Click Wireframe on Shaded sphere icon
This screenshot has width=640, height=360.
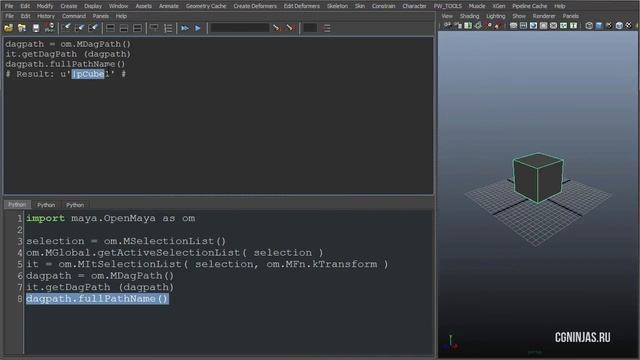619,25
